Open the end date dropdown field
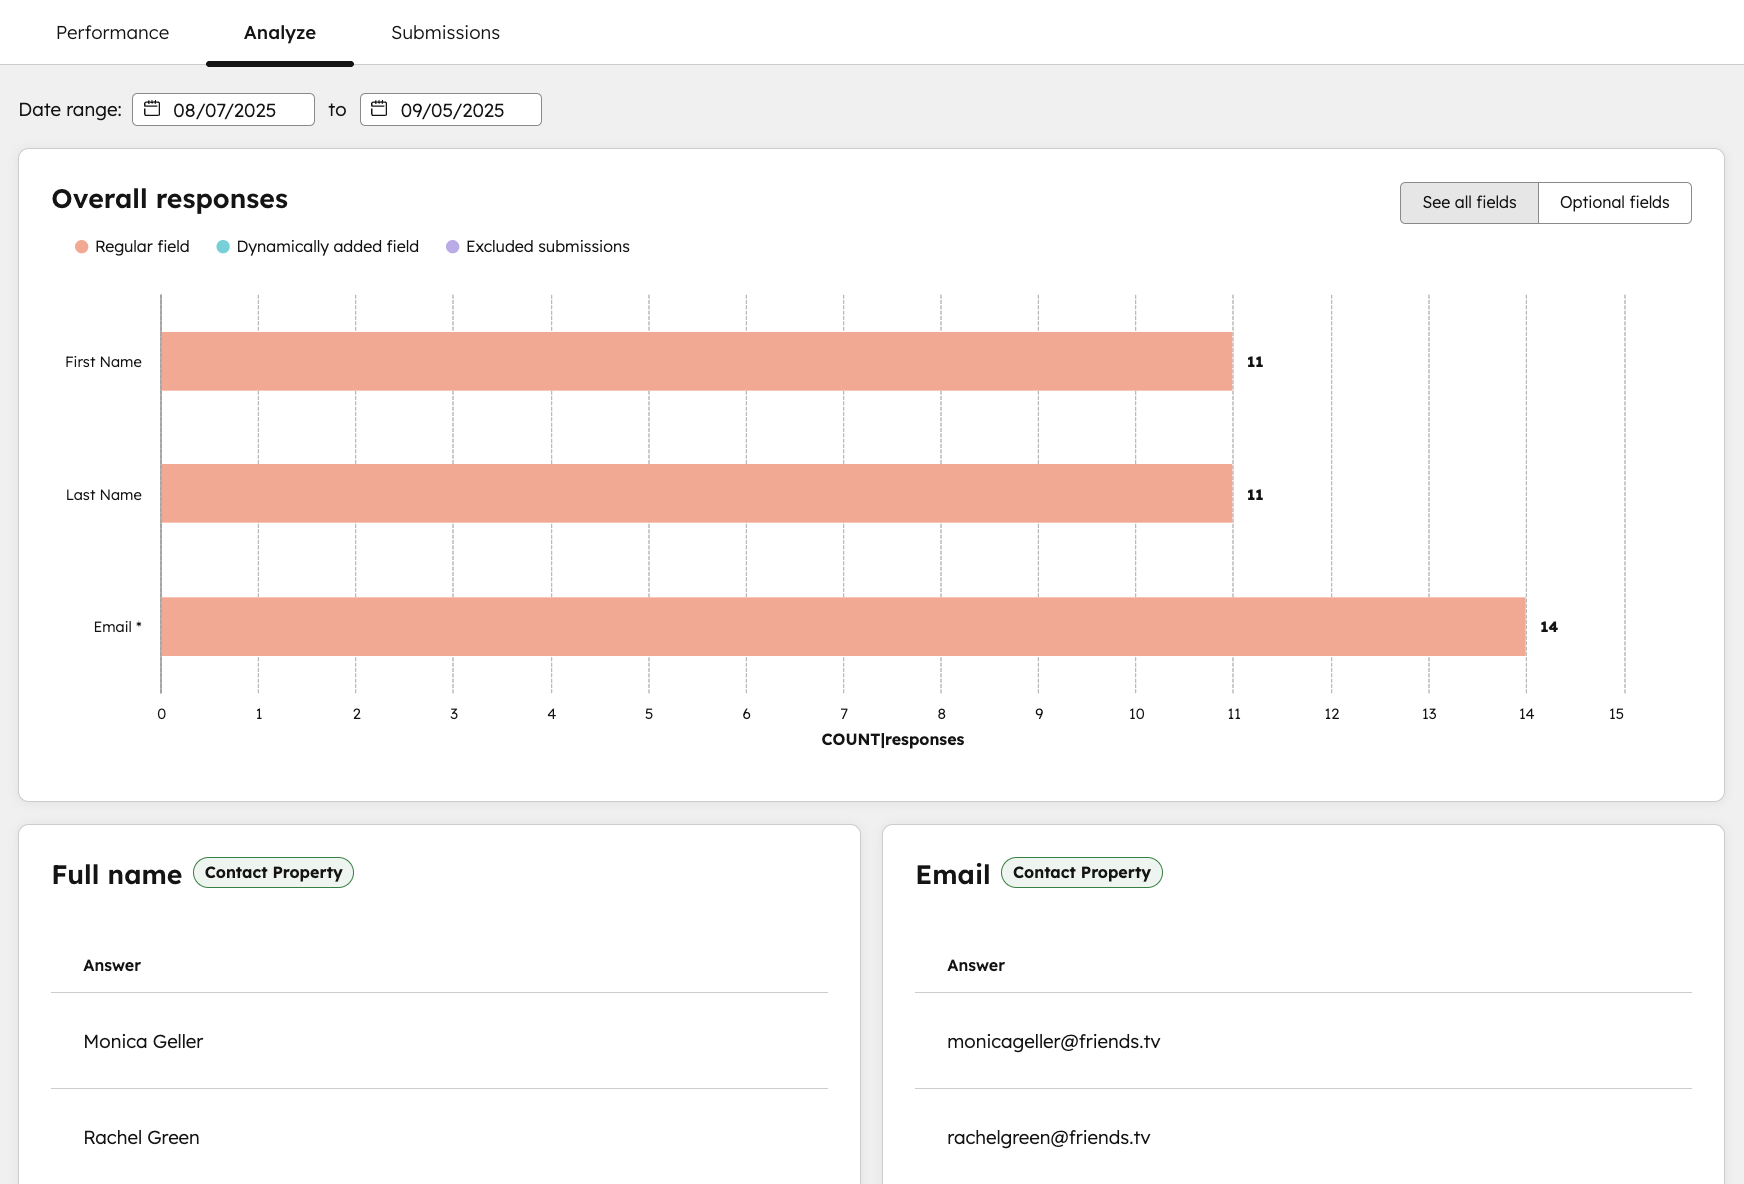Viewport: 1744px width, 1184px height. click(450, 109)
